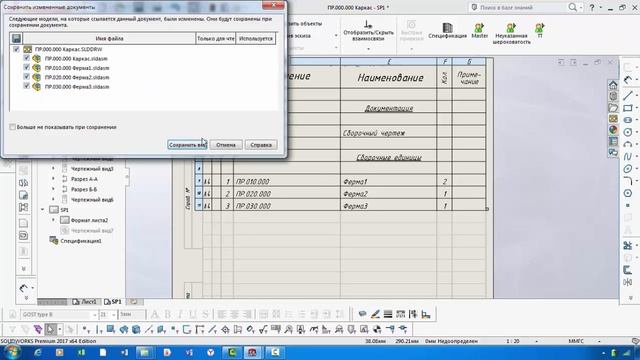Select the Corner Rectangle sketch tool
640x360 pixels.
[x=628, y=108]
